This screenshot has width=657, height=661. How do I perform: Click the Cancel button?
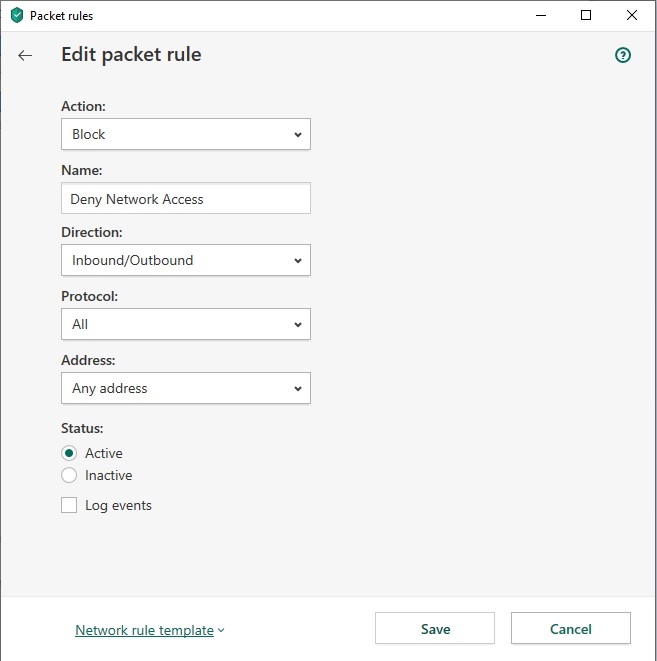[571, 629]
